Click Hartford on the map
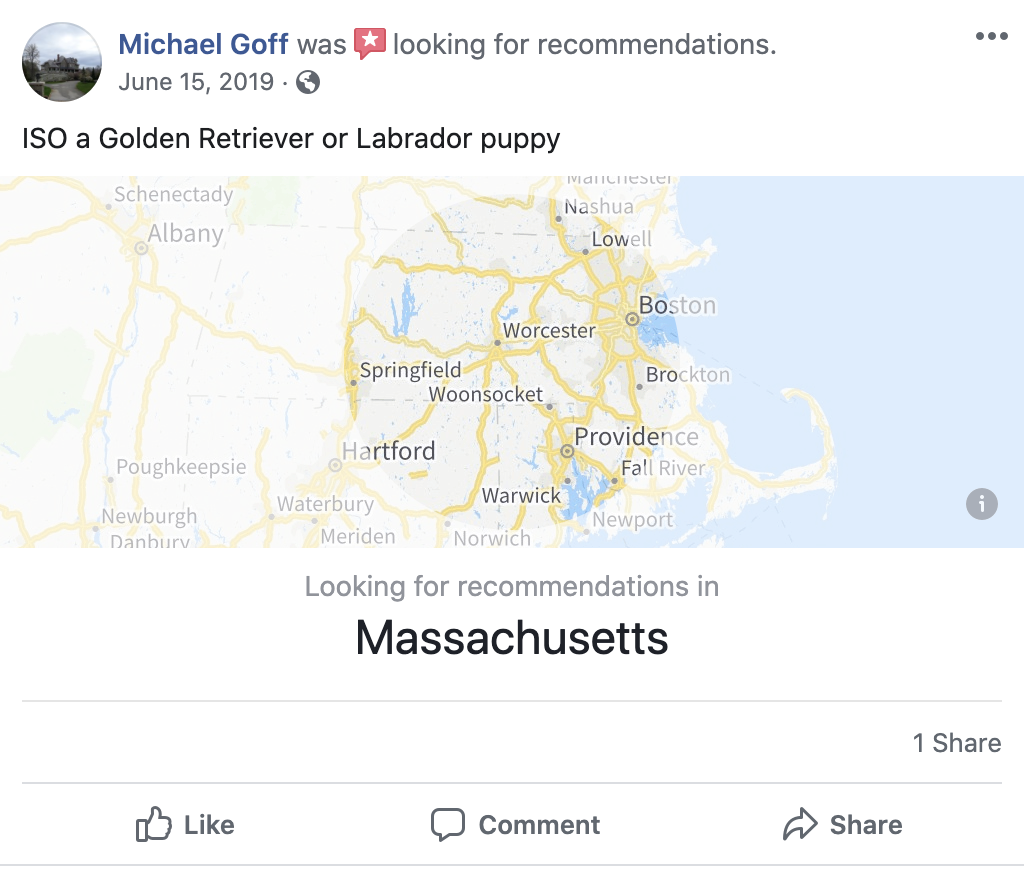1024x880 pixels. pos(389,451)
